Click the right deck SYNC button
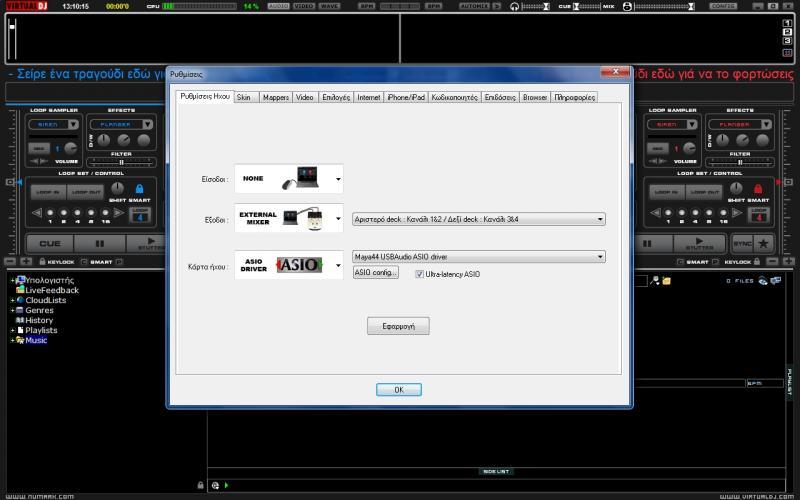Image resolution: width=800 pixels, height=500 pixels. pos(743,243)
